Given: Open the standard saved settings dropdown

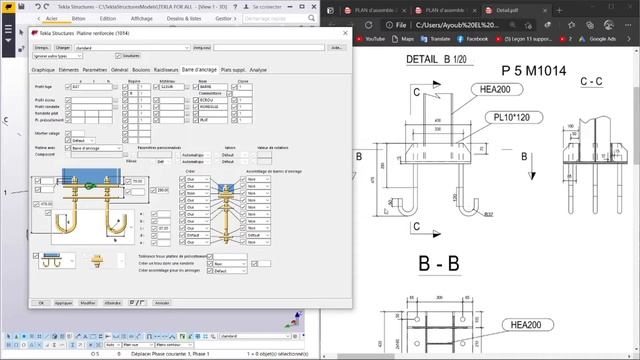Looking at the screenshot, I should coord(133,48).
